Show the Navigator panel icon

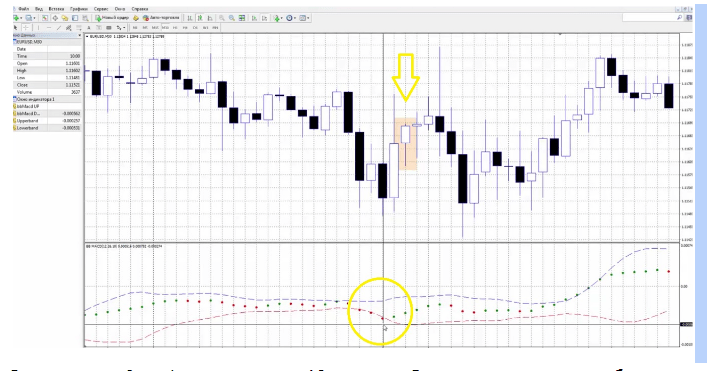pyautogui.click(x=65, y=18)
